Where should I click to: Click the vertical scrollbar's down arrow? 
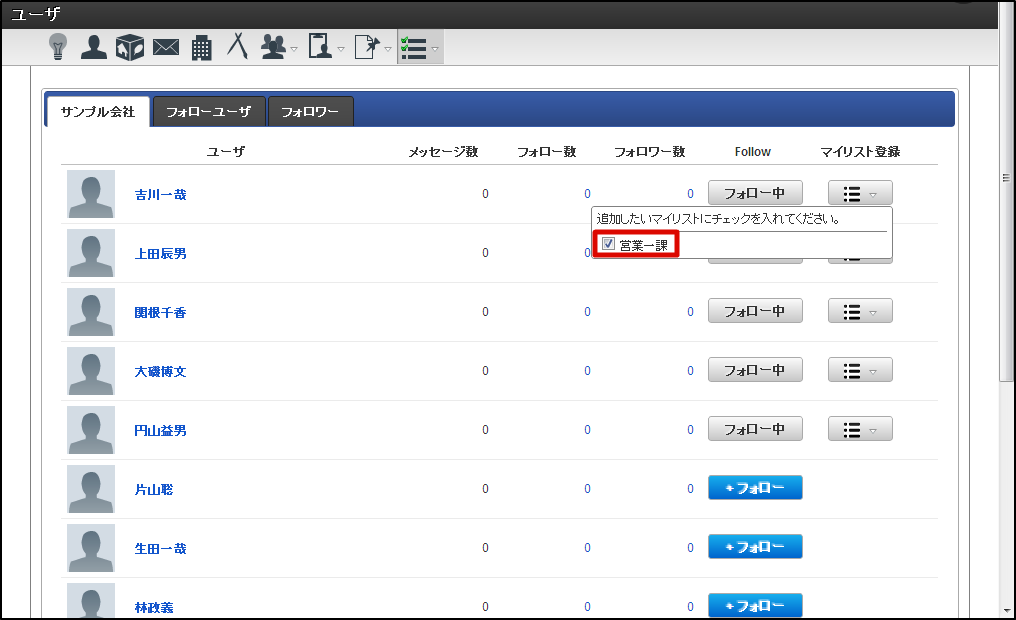pos(1006,609)
